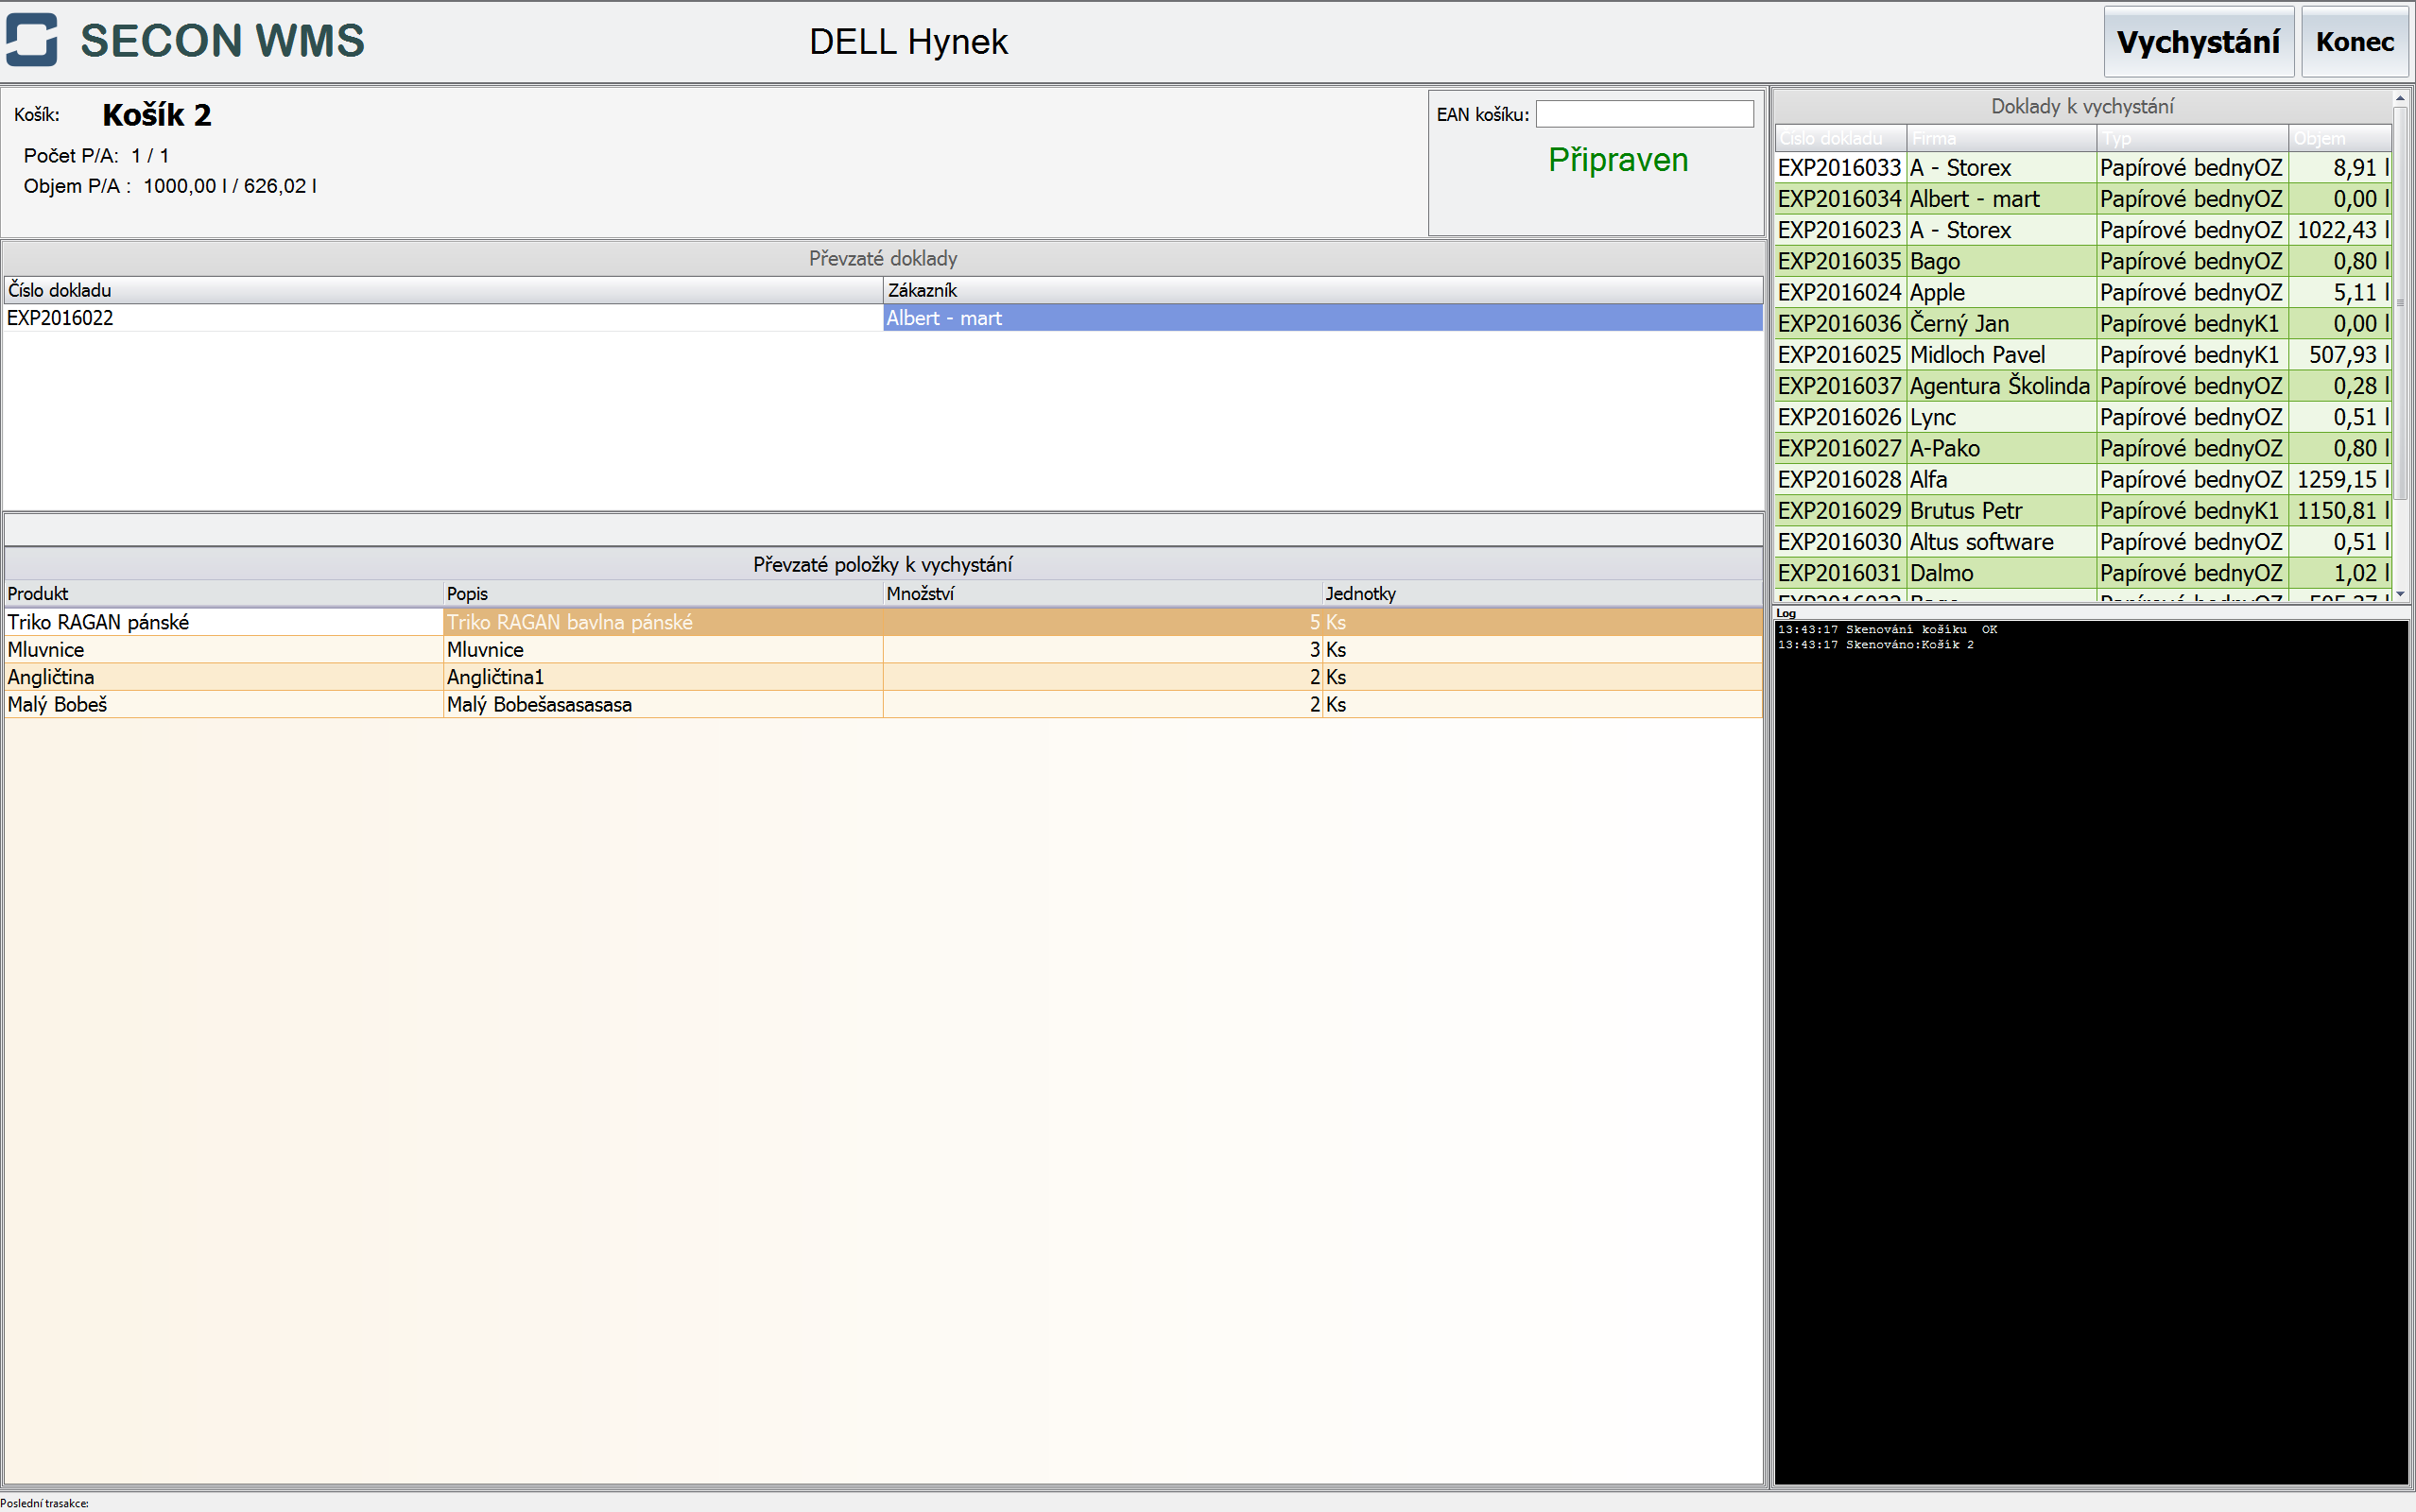Select the Angličtina item row
This screenshot has height=1512, width=2416.
(x=220, y=677)
